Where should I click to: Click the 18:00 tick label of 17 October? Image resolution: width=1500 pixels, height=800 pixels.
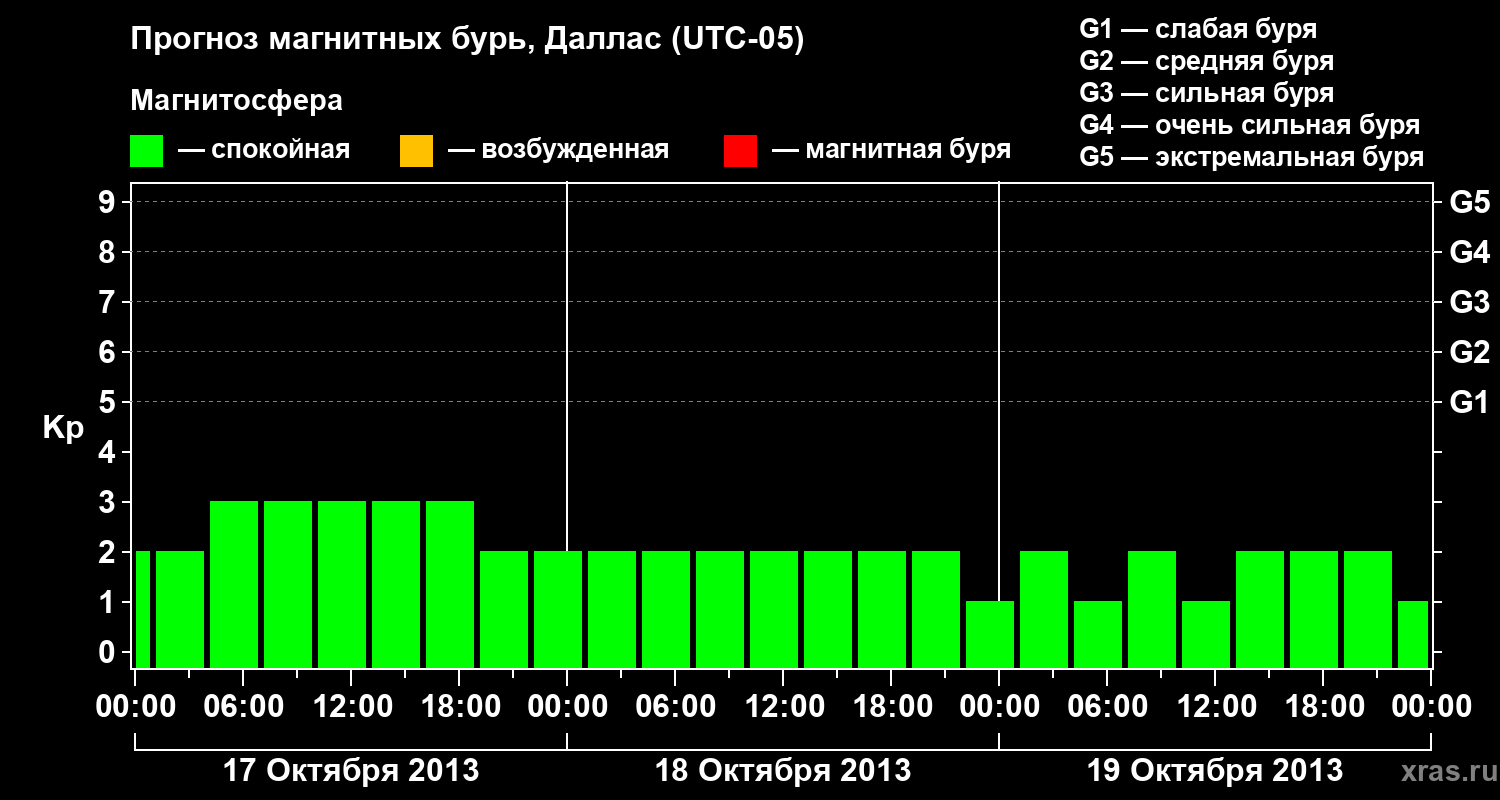click(459, 706)
